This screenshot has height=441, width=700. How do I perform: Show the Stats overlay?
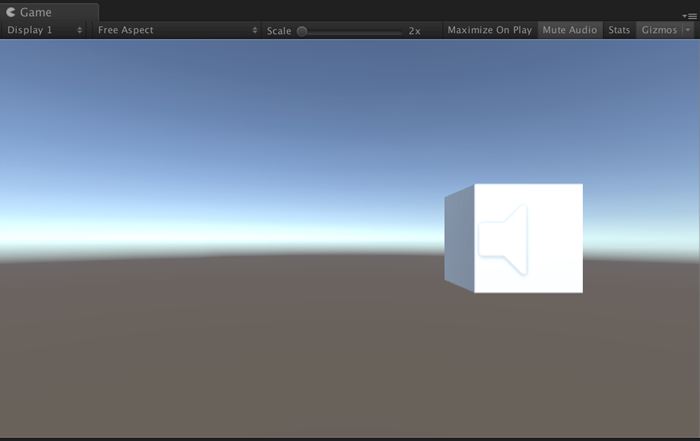pyautogui.click(x=619, y=30)
